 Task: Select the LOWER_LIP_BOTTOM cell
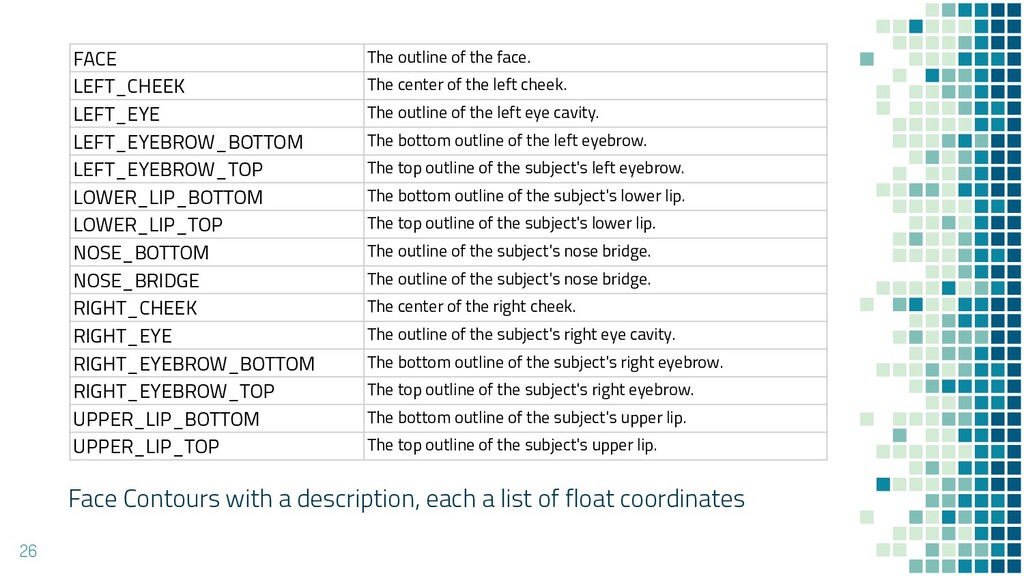click(x=168, y=198)
